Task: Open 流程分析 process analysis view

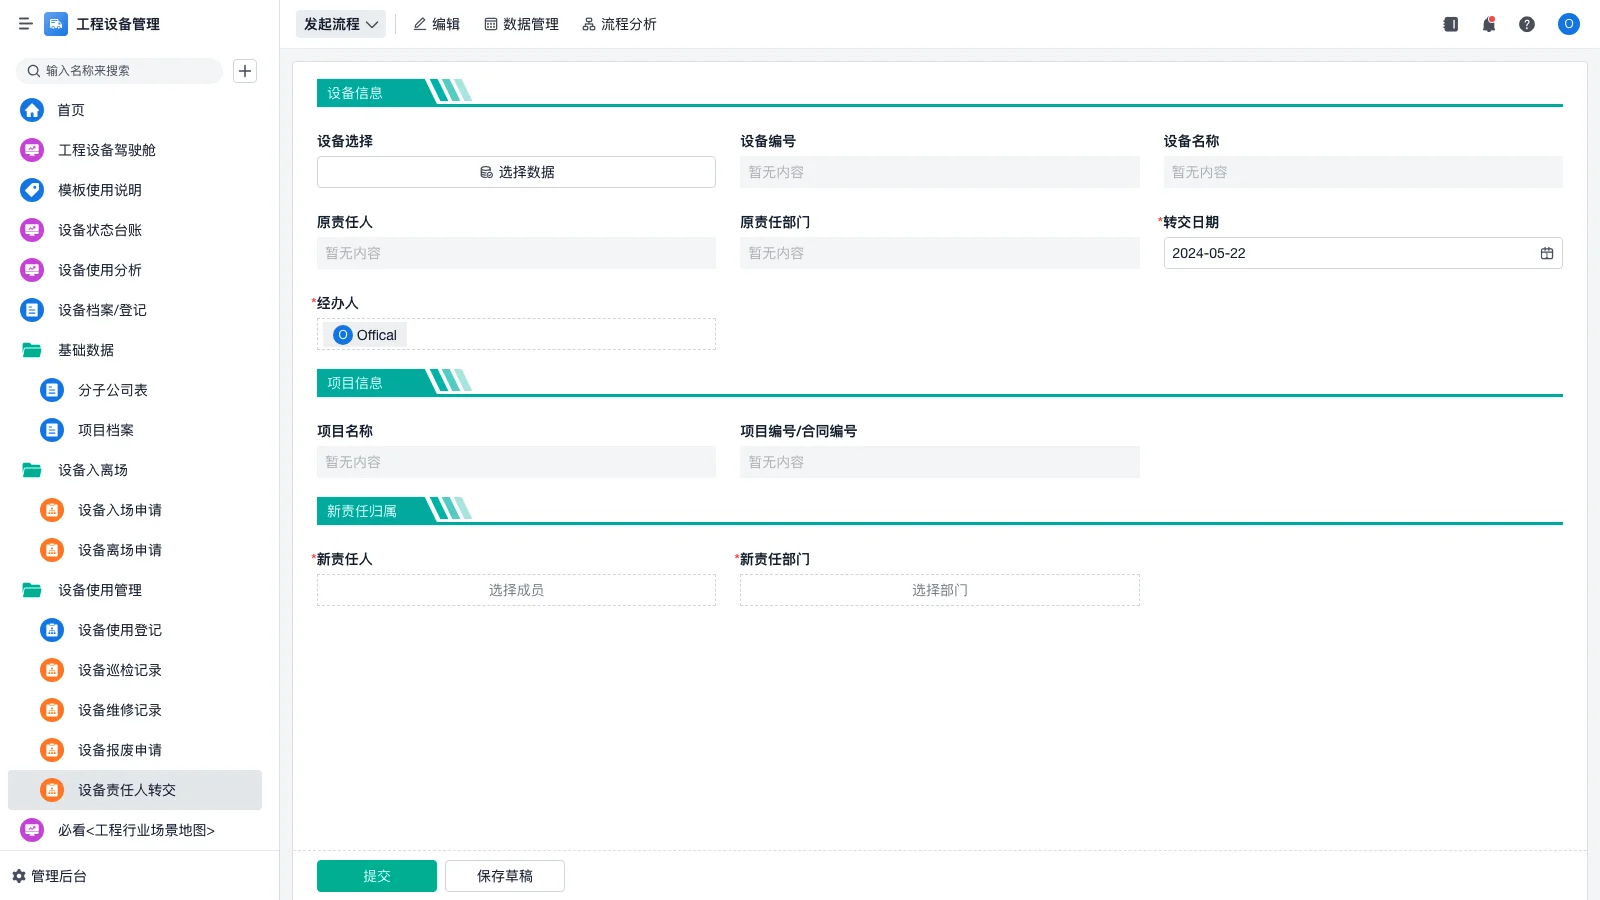Action: pos(619,24)
